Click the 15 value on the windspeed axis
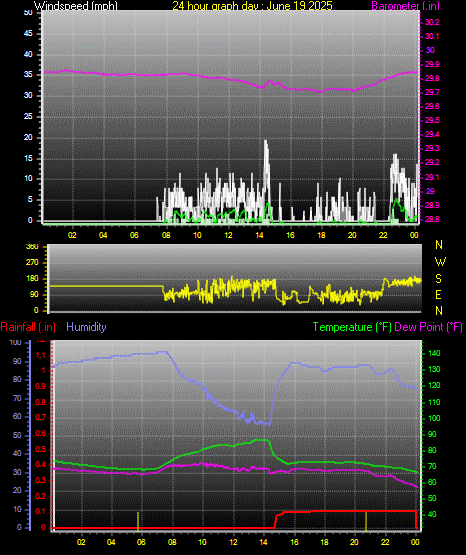The image size is (466, 555). click(x=28, y=158)
